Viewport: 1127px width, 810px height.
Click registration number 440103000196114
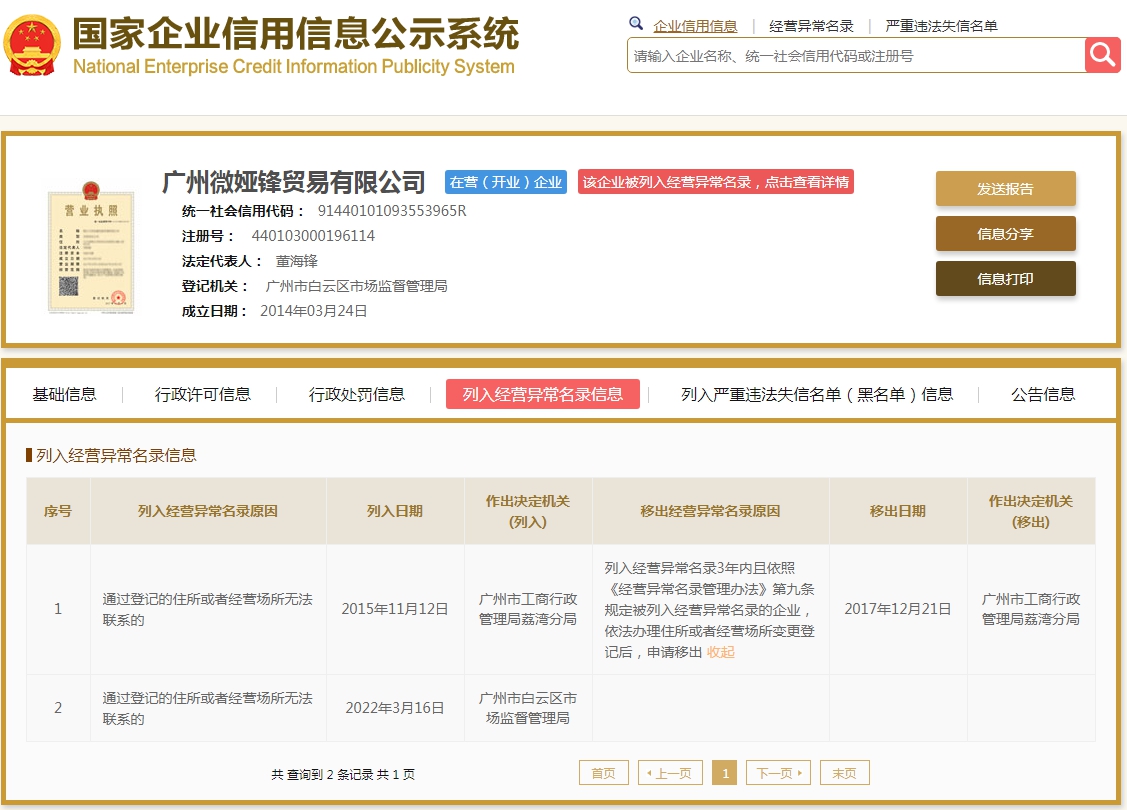313,236
